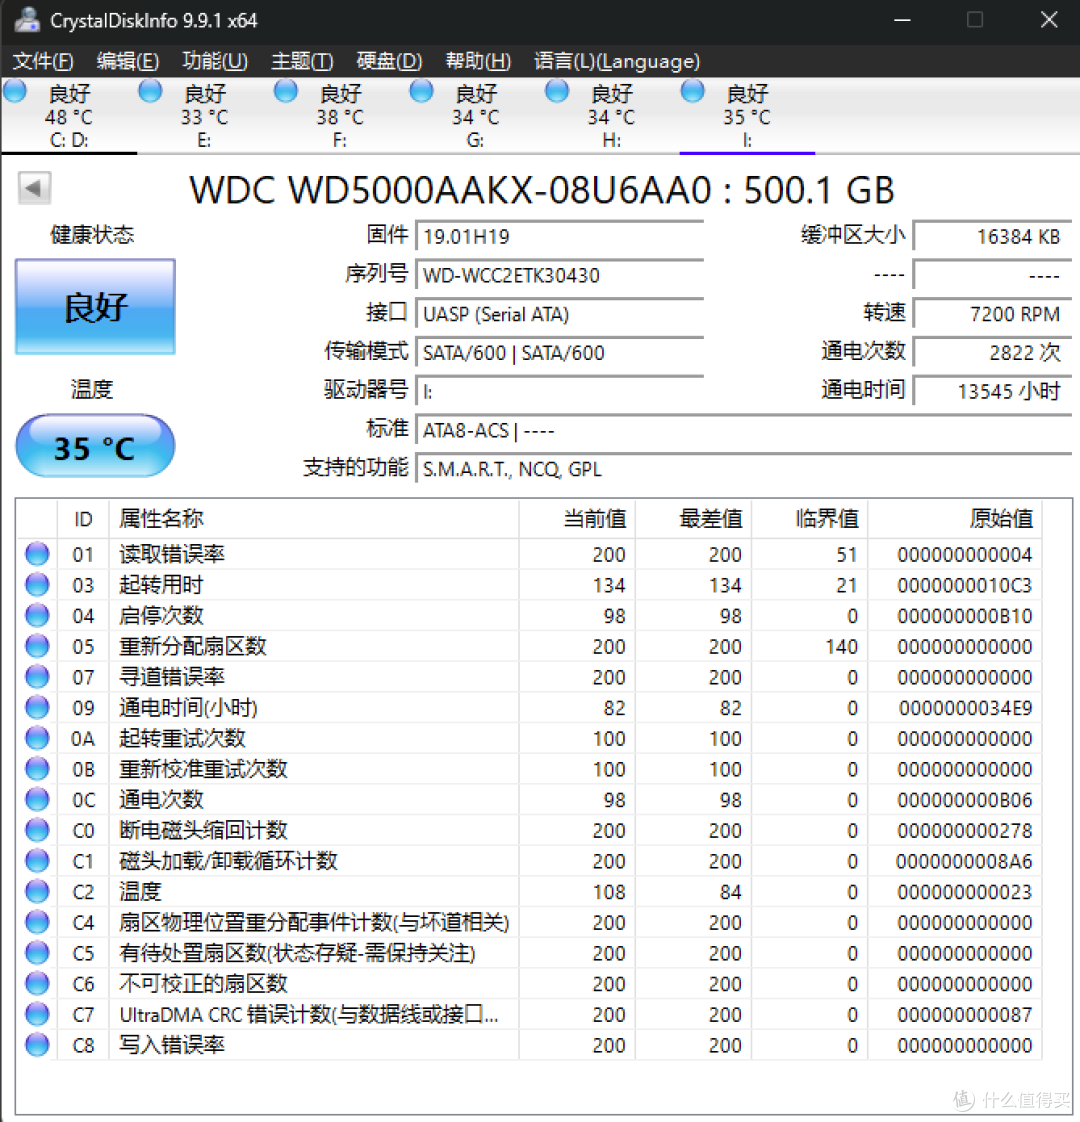Click status icon for C1 磁头加载/卸载循环计数
Viewport: 1080px width, 1122px height.
pyautogui.click(x=37, y=861)
